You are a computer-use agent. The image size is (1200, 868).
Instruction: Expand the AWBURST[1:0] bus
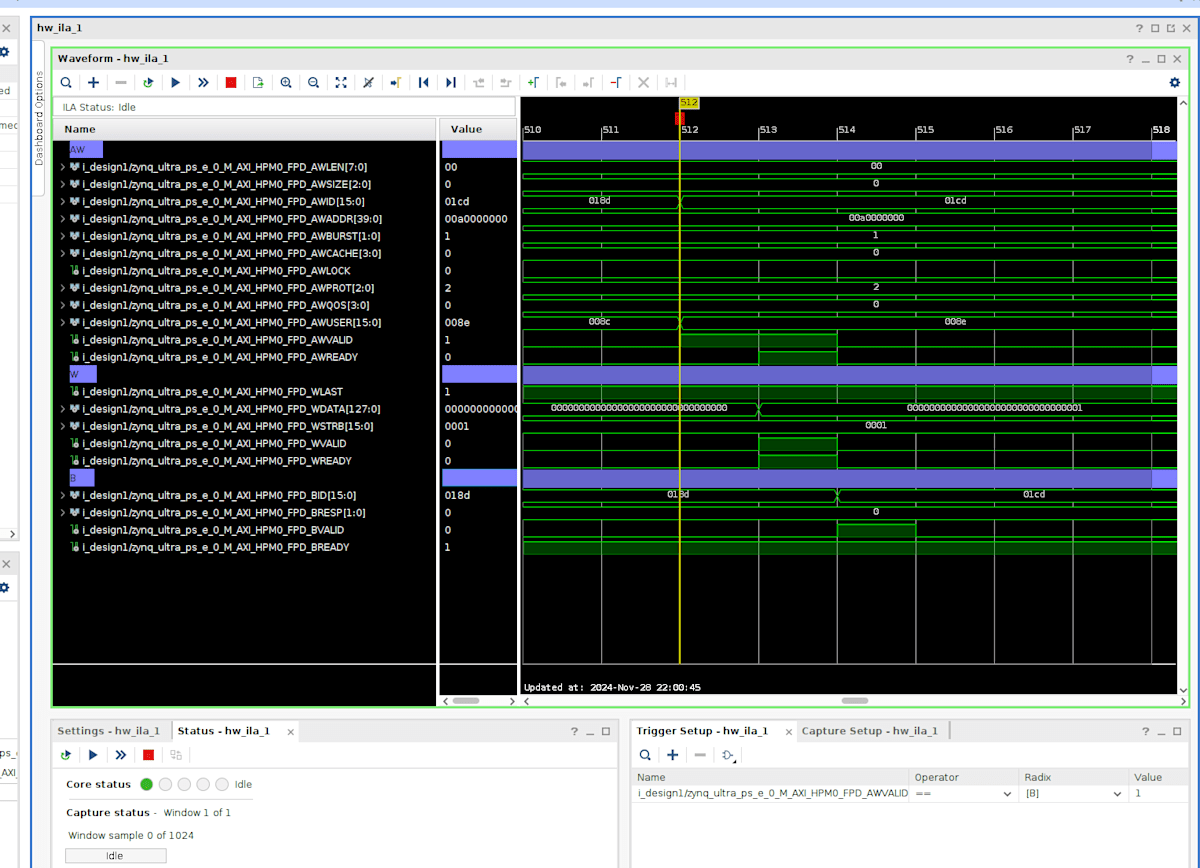[62, 236]
